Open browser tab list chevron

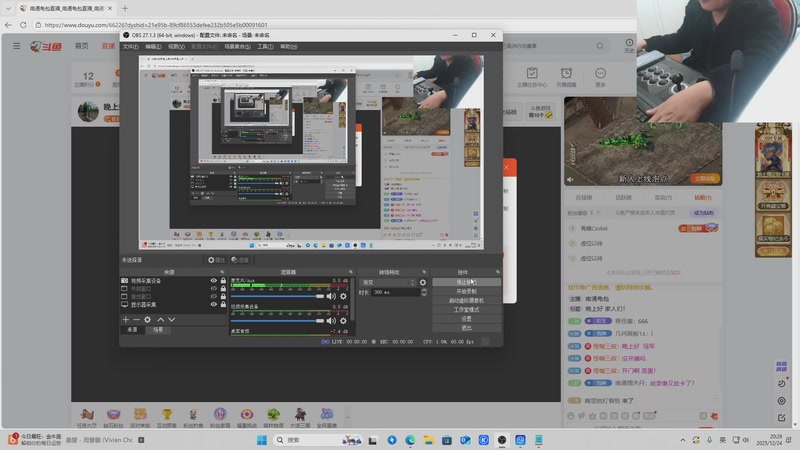click(8, 8)
